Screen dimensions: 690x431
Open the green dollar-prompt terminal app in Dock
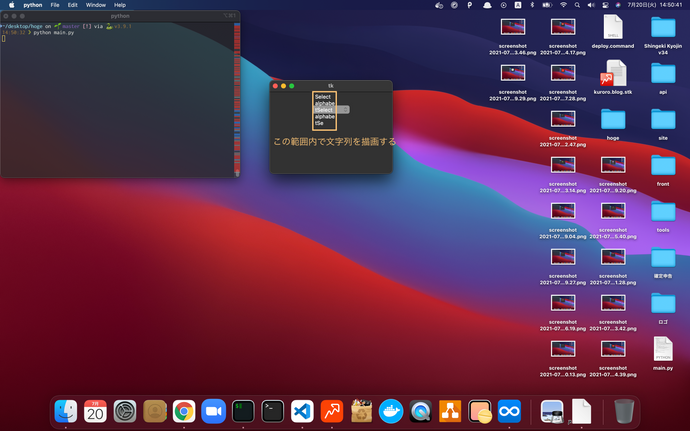click(243, 411)
